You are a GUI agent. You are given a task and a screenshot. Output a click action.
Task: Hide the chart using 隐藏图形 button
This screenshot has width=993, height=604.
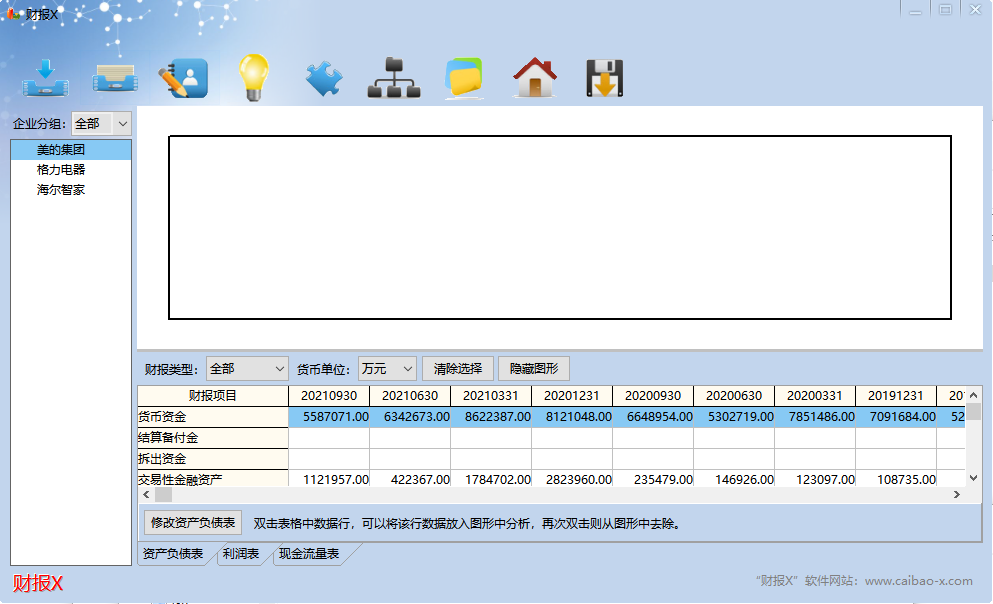[533, 368]
